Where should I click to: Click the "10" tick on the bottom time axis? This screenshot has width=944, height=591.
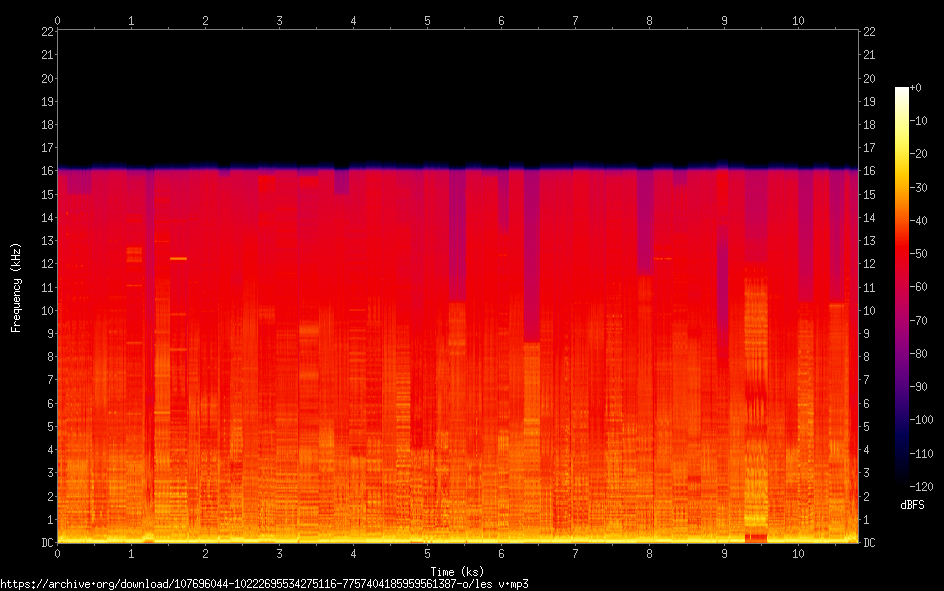[798, 554]
